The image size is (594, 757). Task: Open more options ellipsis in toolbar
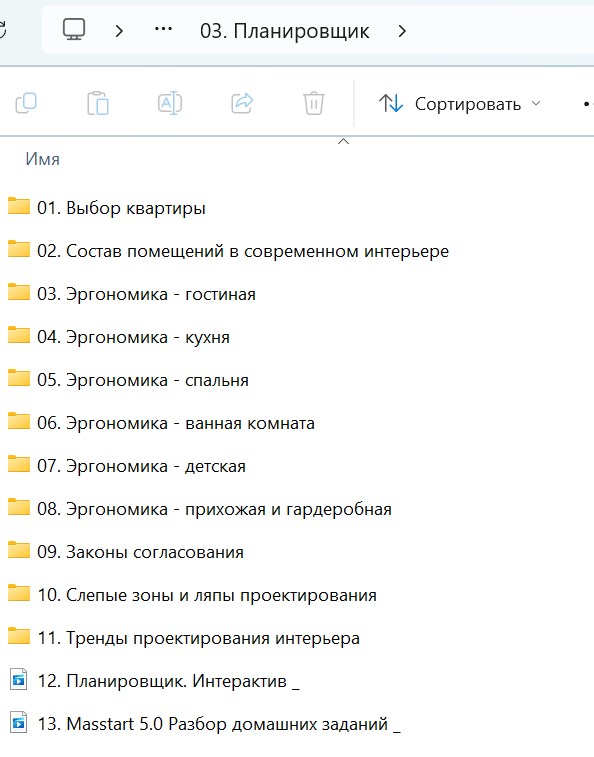588,104
